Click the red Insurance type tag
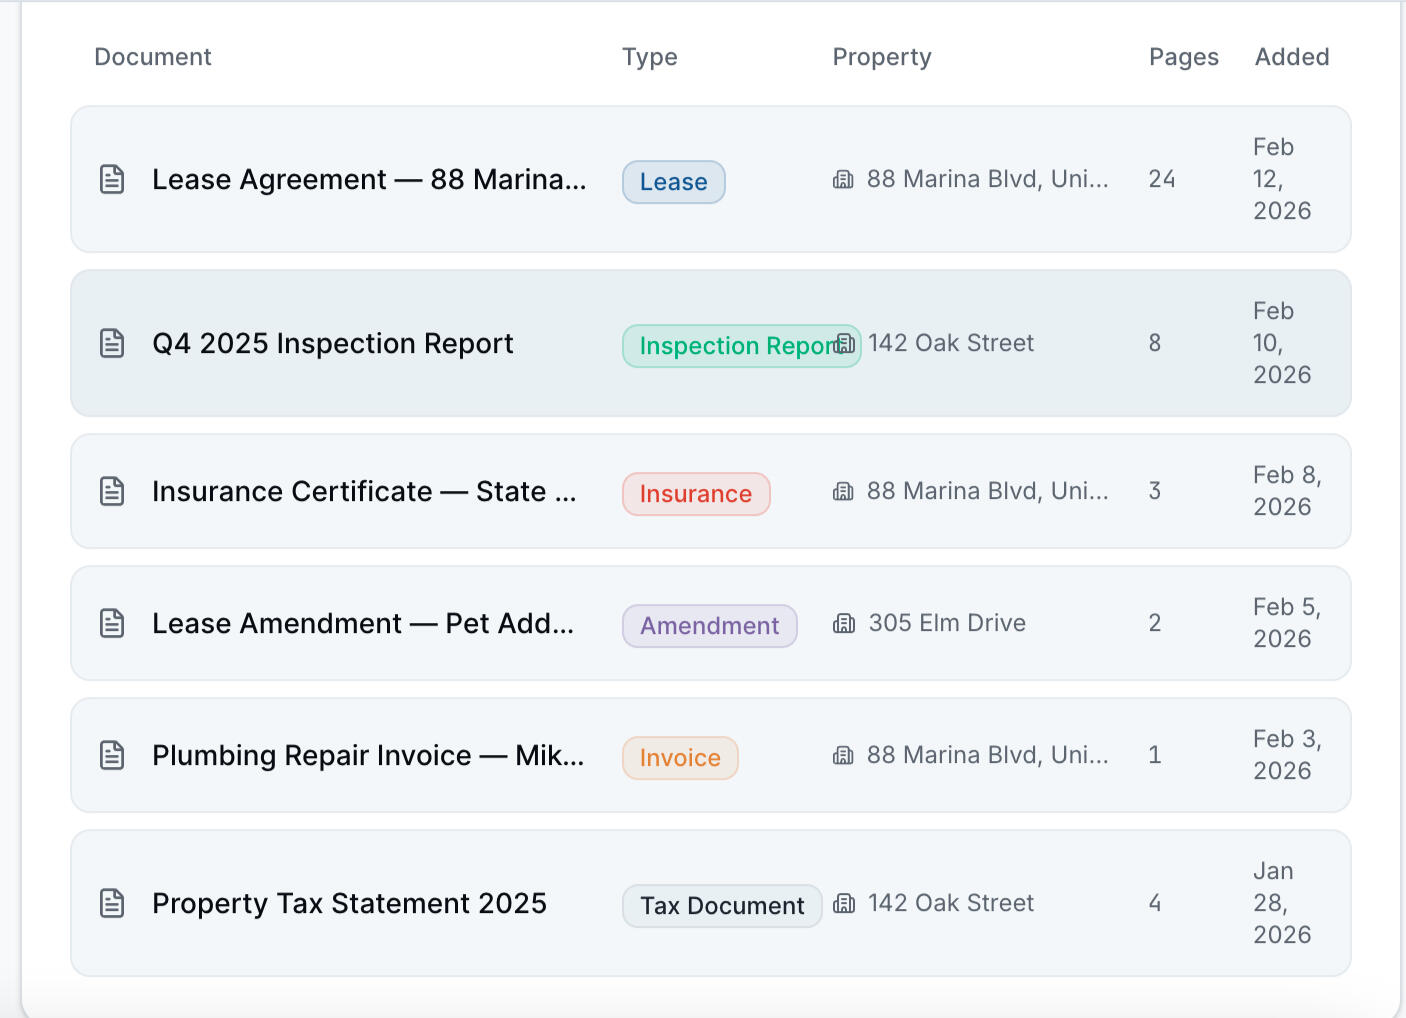 tap(695, 494)
